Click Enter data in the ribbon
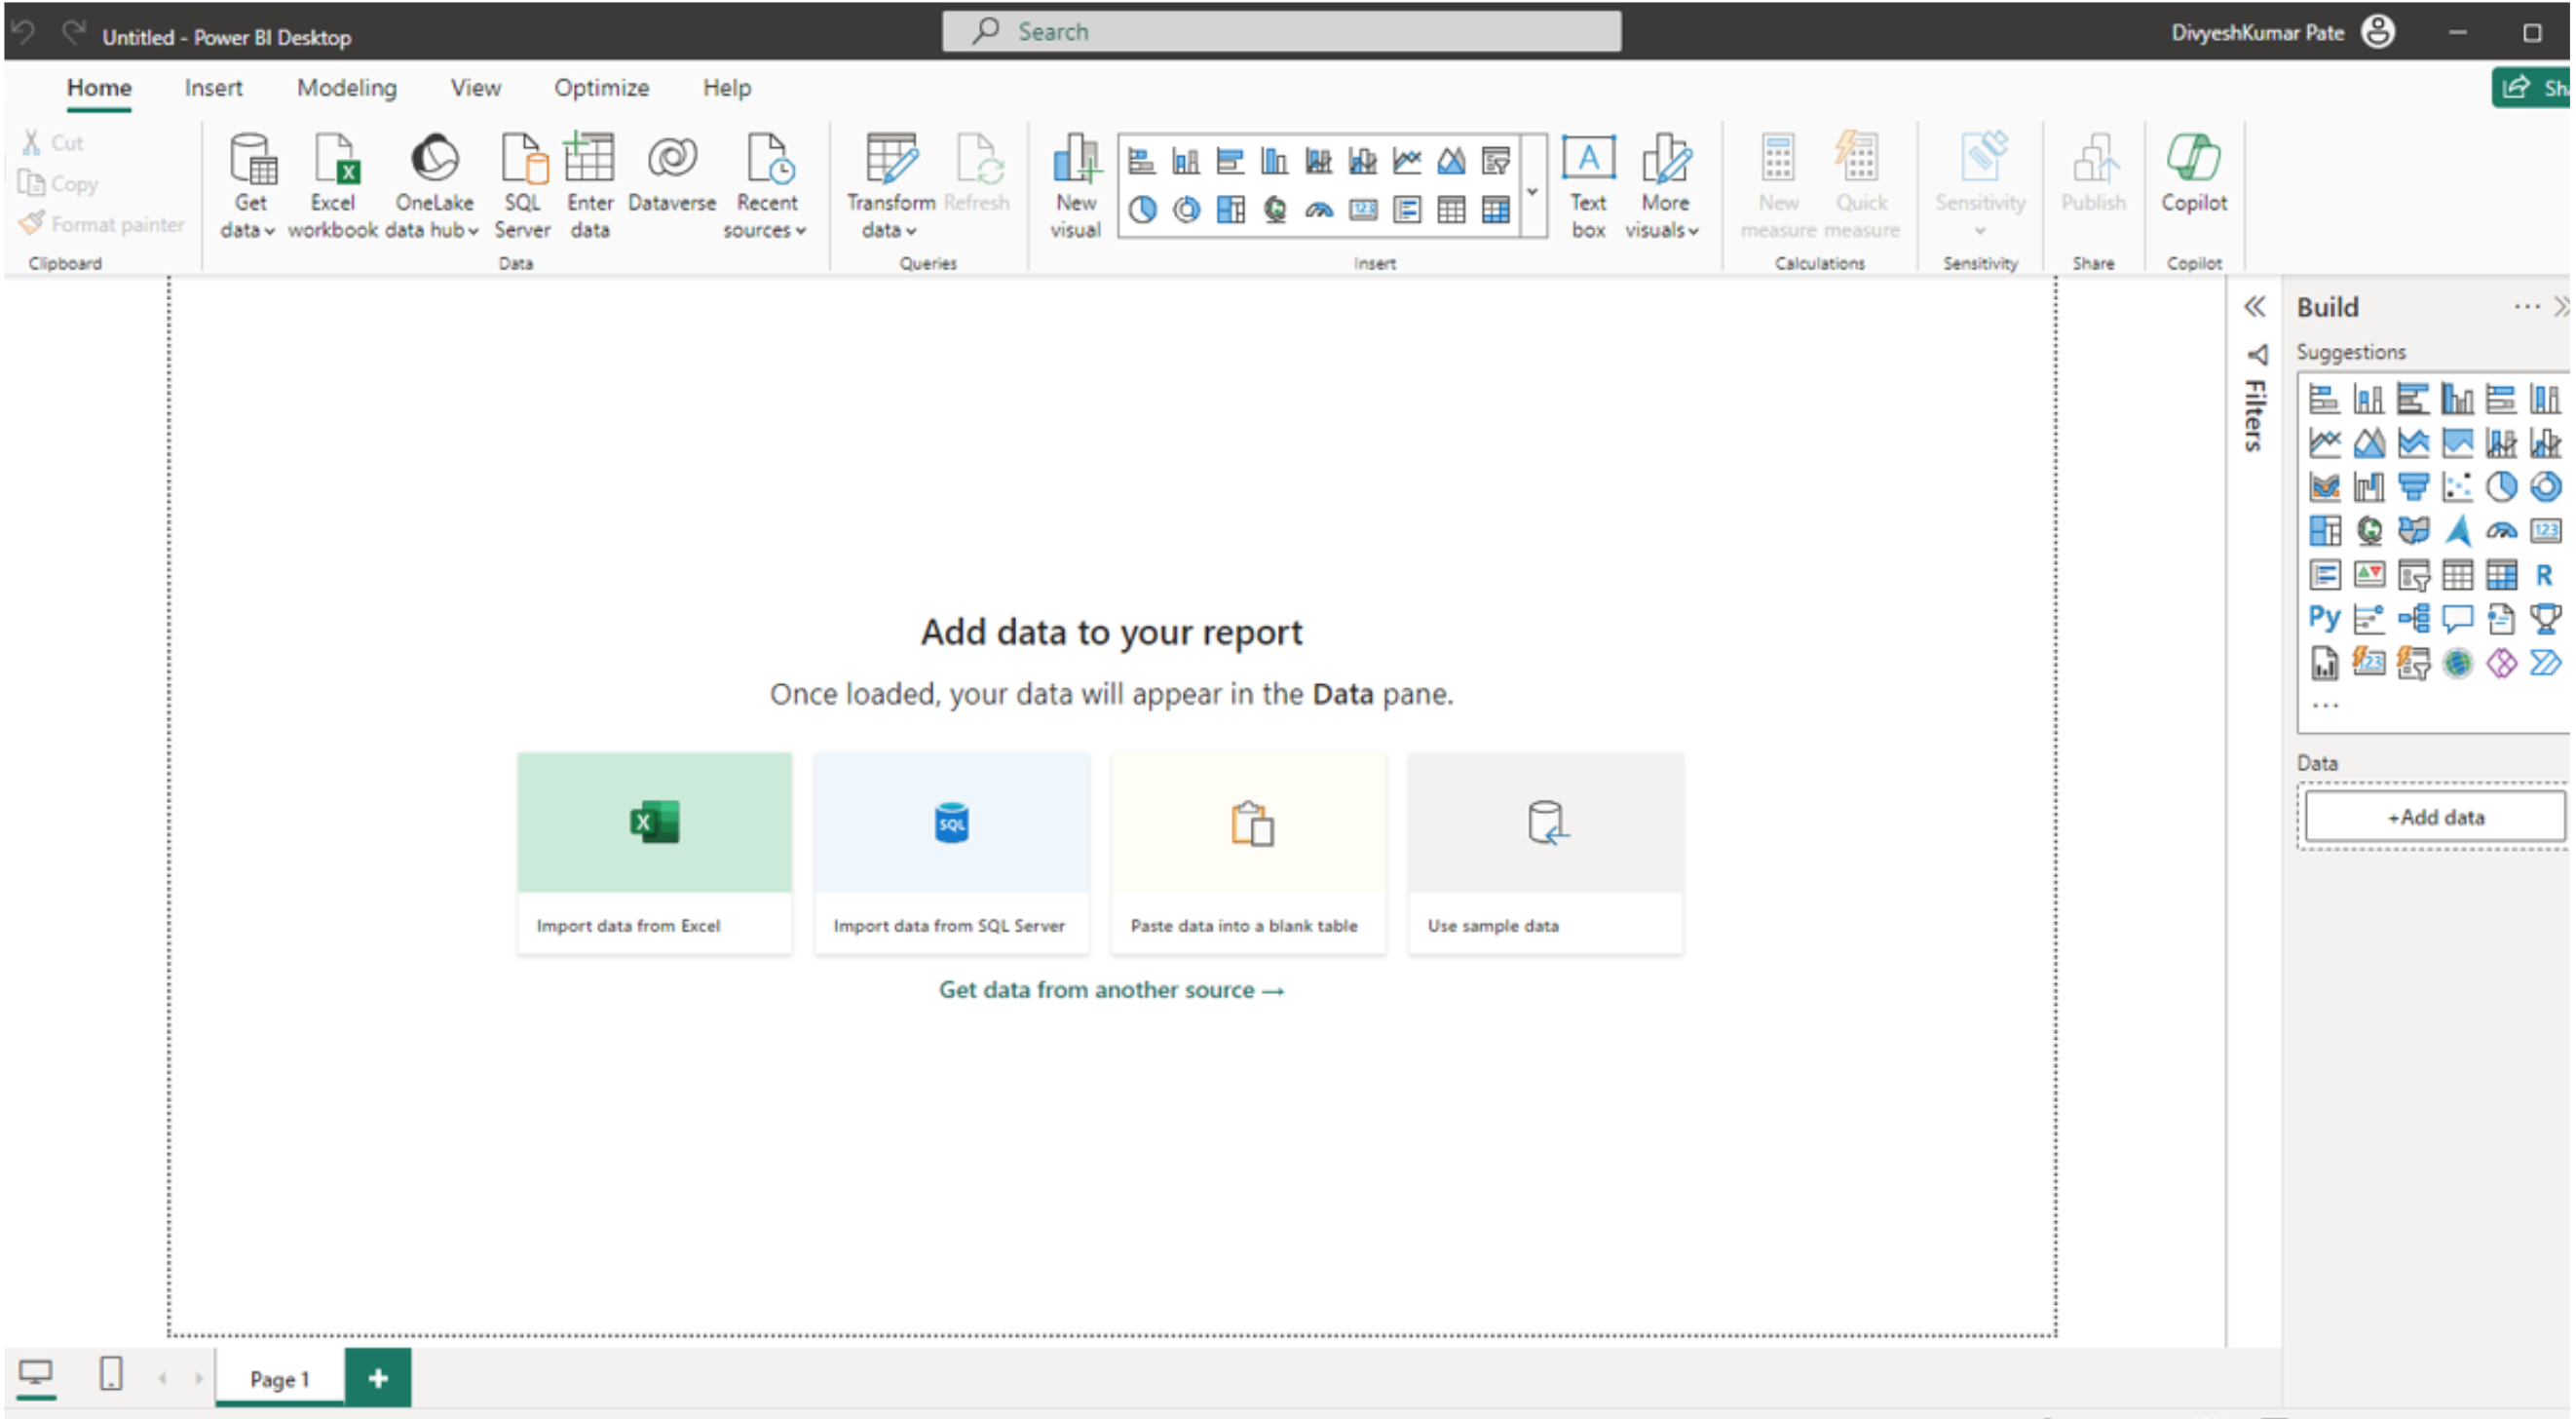Viewport: 2576px width, 1419px height. pos(590,187)
